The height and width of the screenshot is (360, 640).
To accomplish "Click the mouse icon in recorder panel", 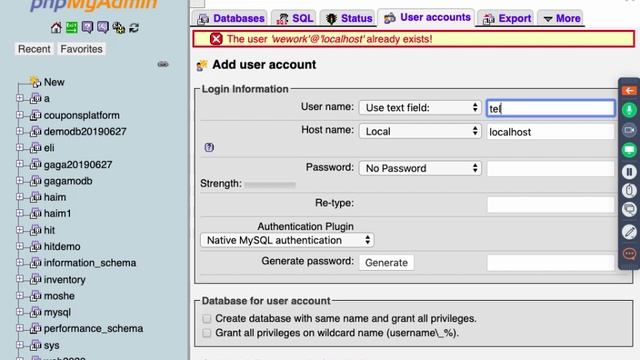I will (629, 191).
